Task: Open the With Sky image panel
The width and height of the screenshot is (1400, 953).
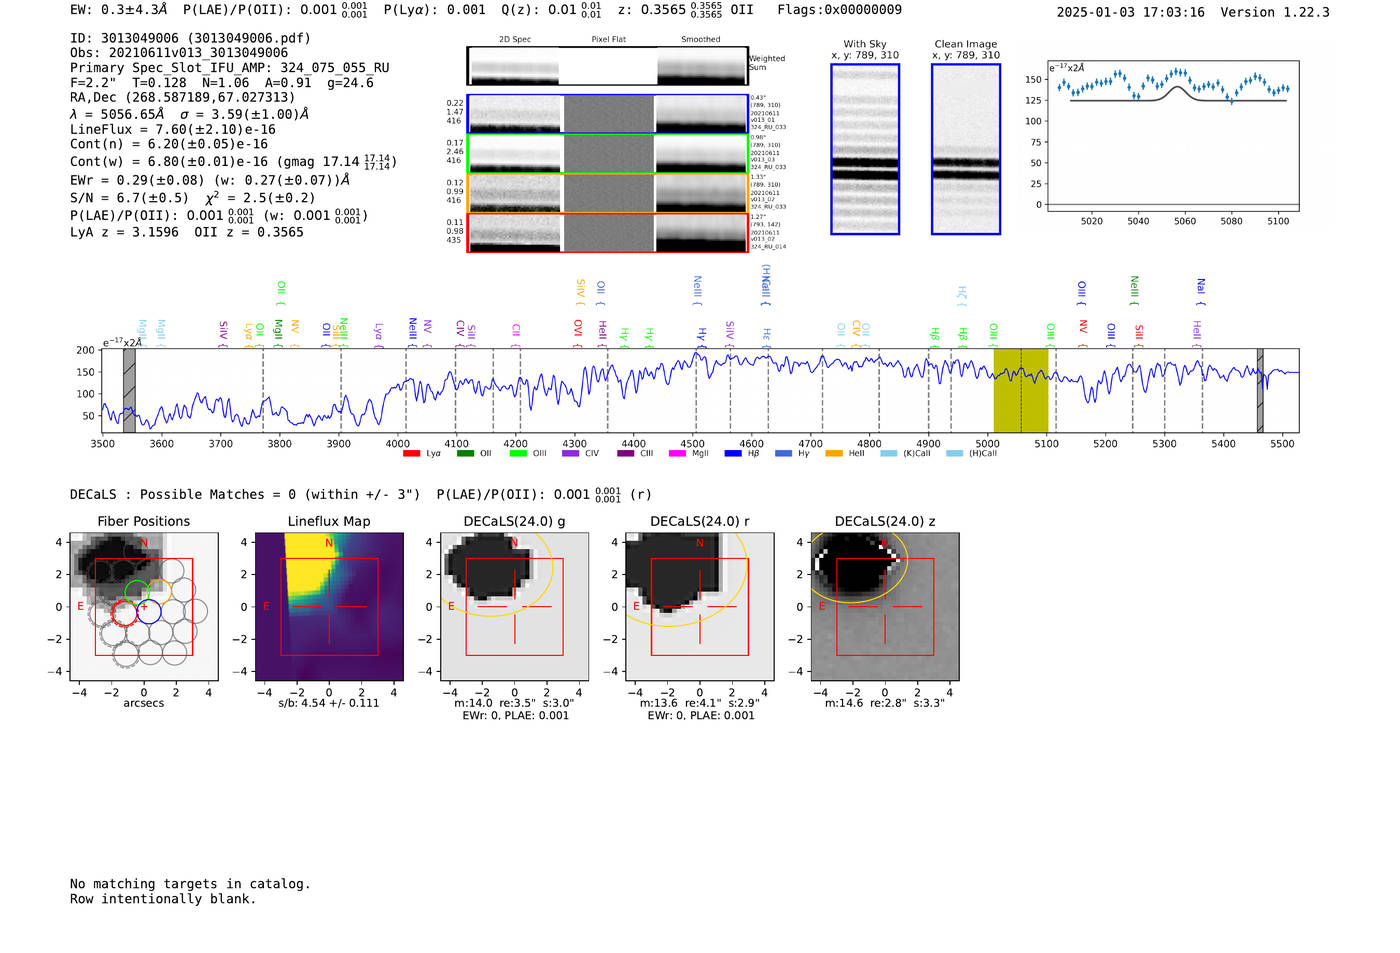Action: pyautogui.click(x=865, y=149)
